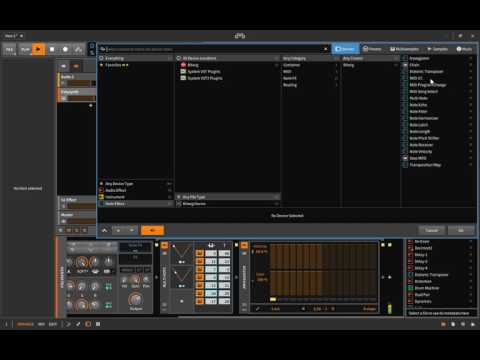The width and height of the screenshot is (480, 360).
Task: Filter by the MIDI category
Action: point(311,72)
